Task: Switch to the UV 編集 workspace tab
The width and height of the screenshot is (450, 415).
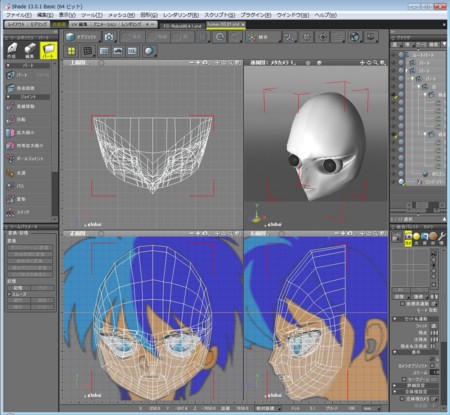Action: click(79, 25)
